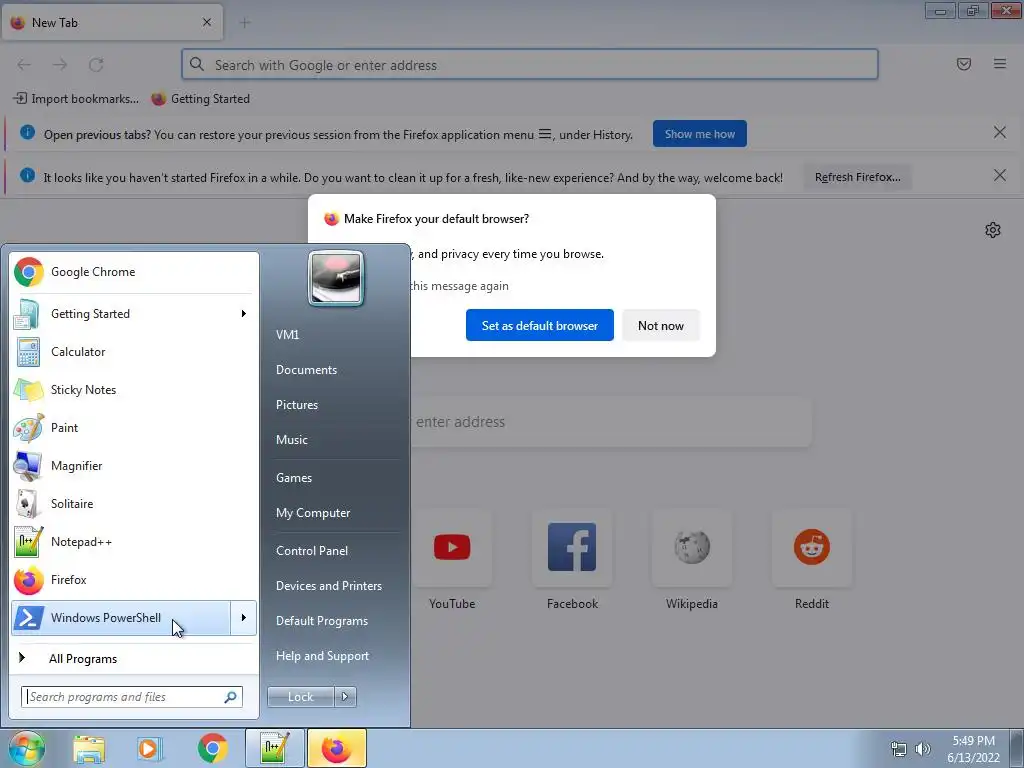Open Sticky Notes in Start menu
Viewport: 1024px width, 768px height.
(134, 390)
